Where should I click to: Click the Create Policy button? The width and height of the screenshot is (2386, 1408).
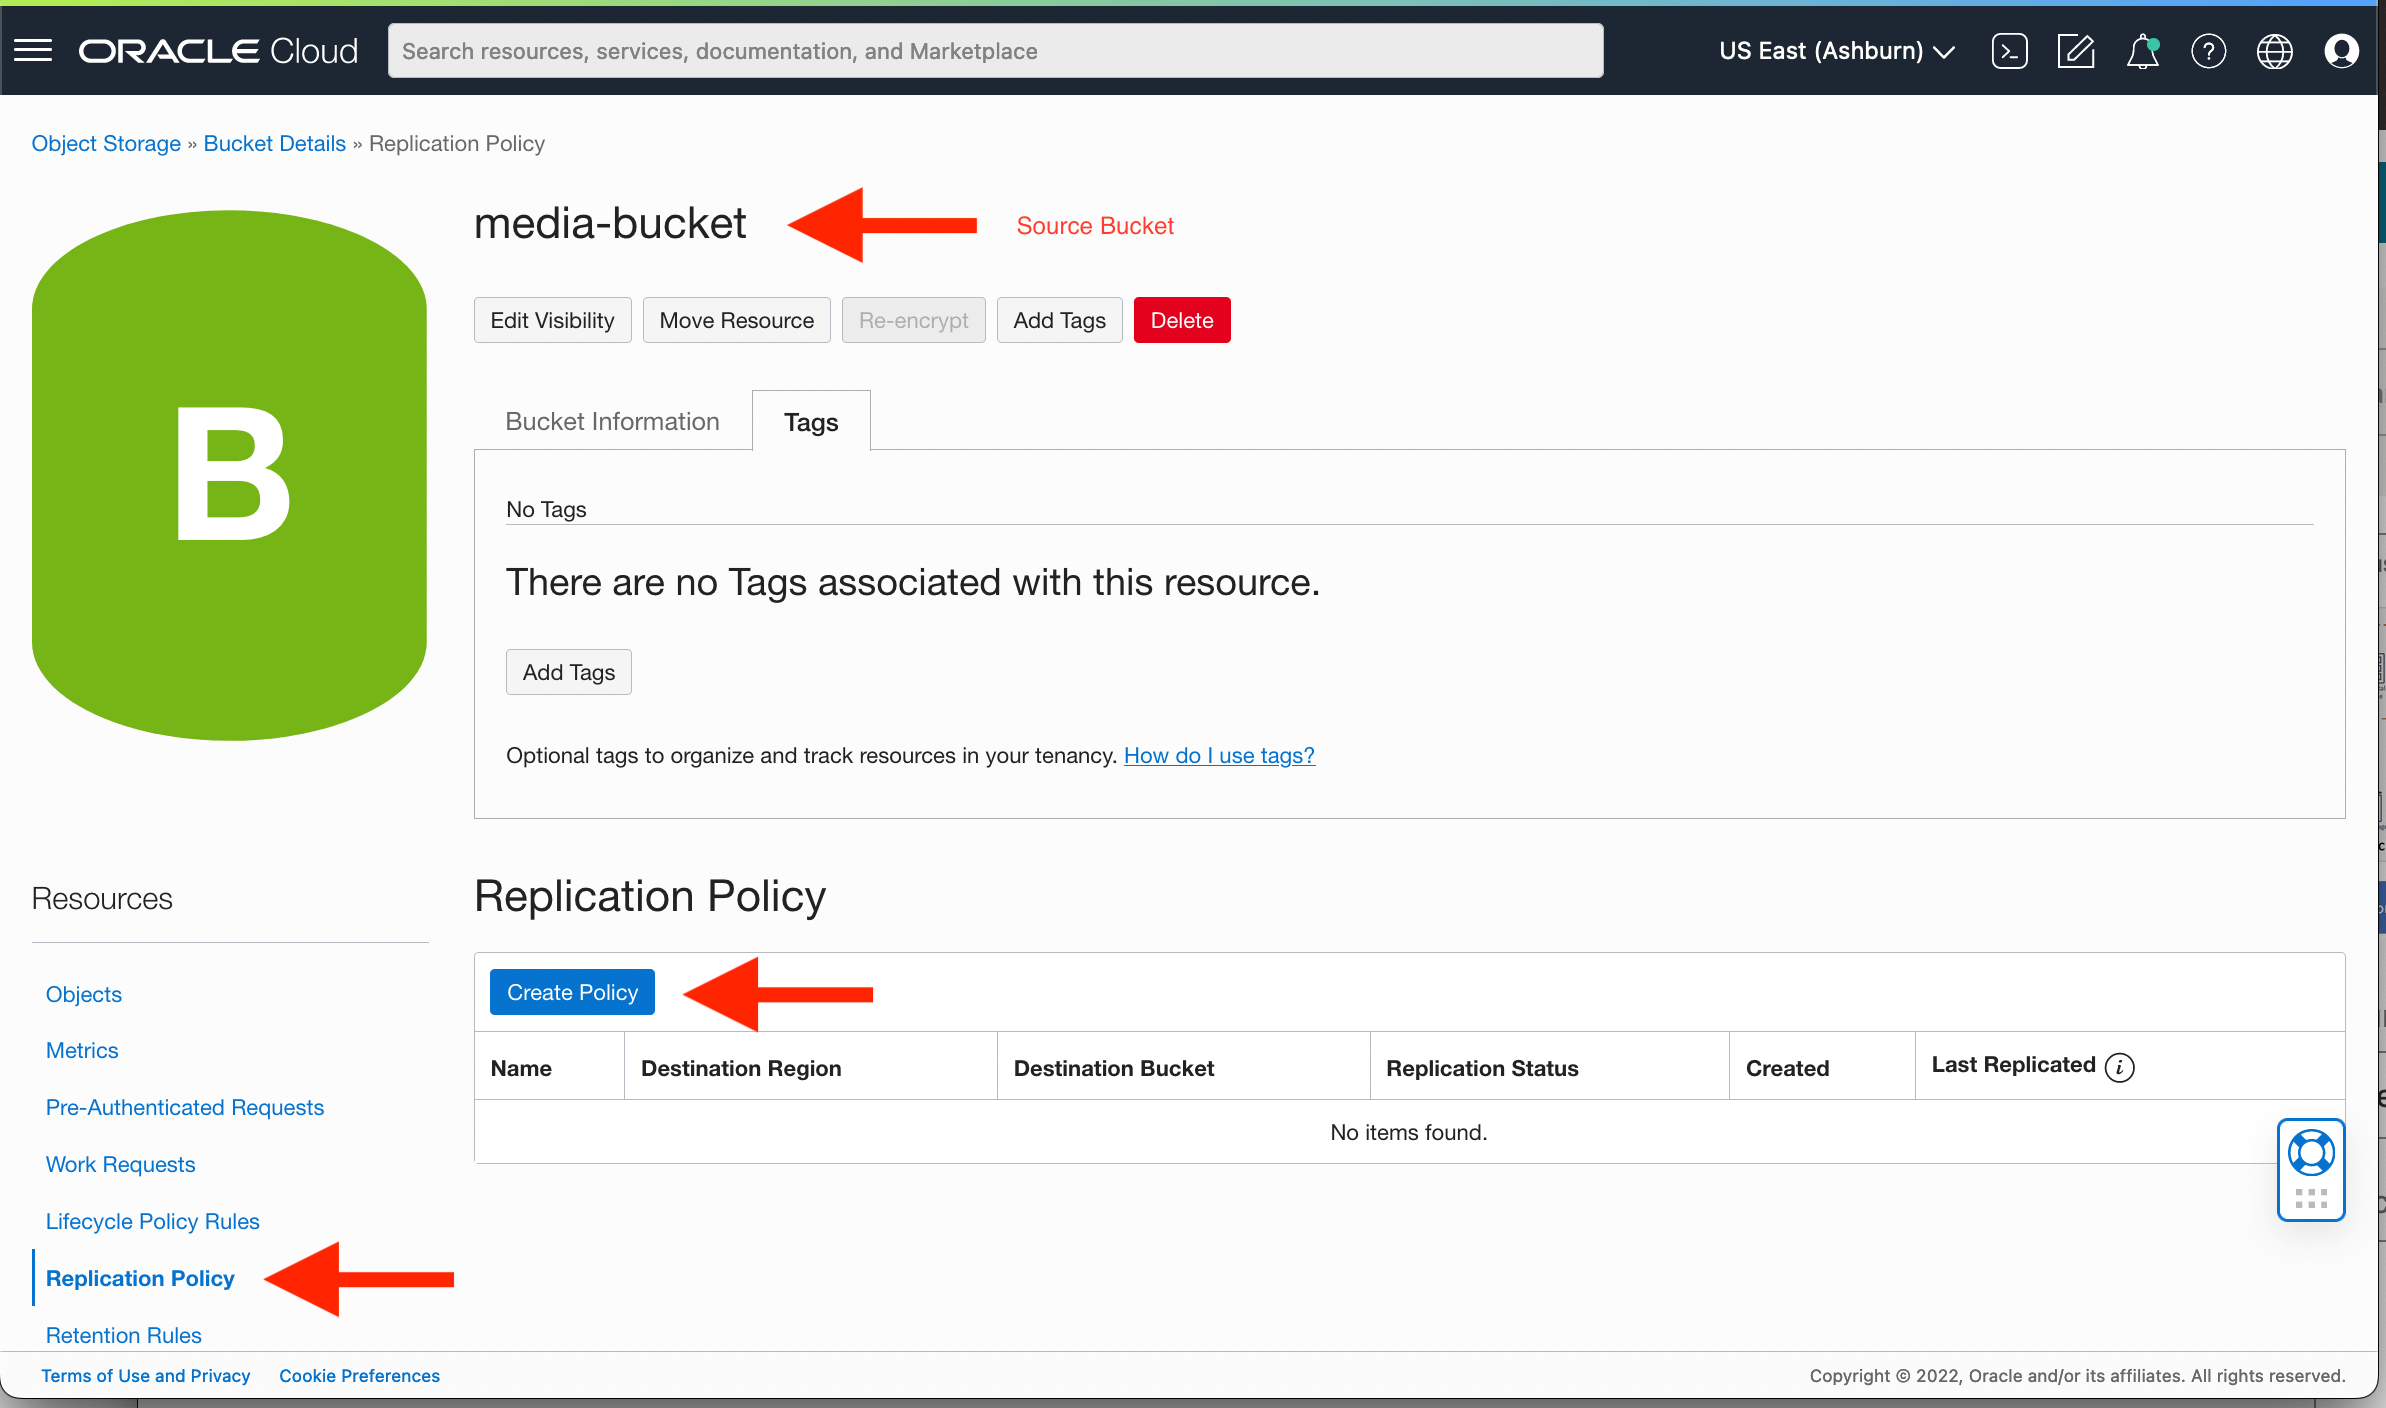tap(571, 991)
